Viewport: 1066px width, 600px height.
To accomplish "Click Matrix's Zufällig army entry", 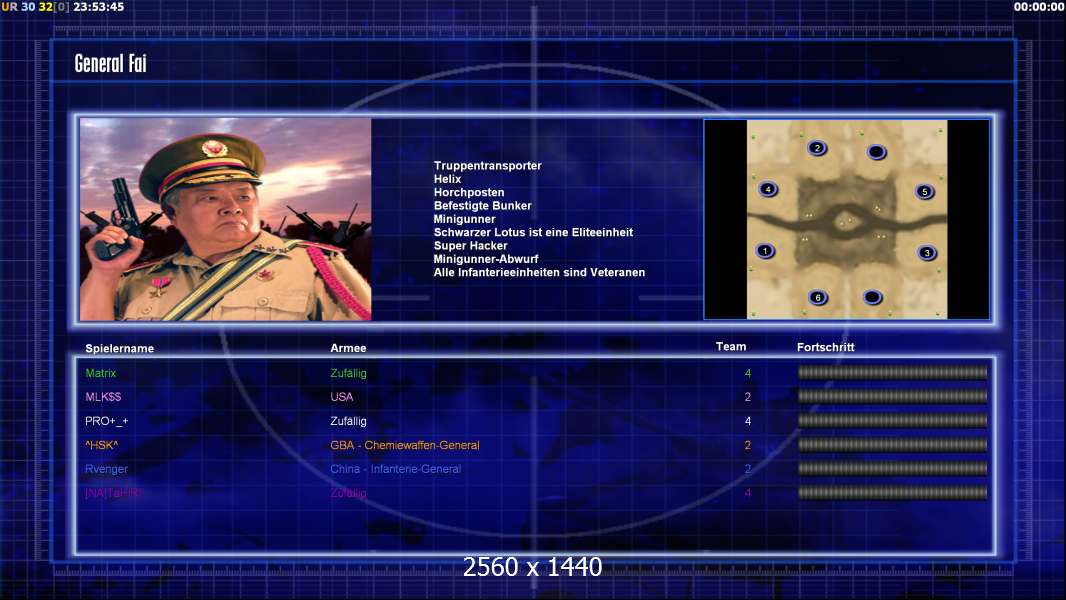I will click(x=348, y=373).
